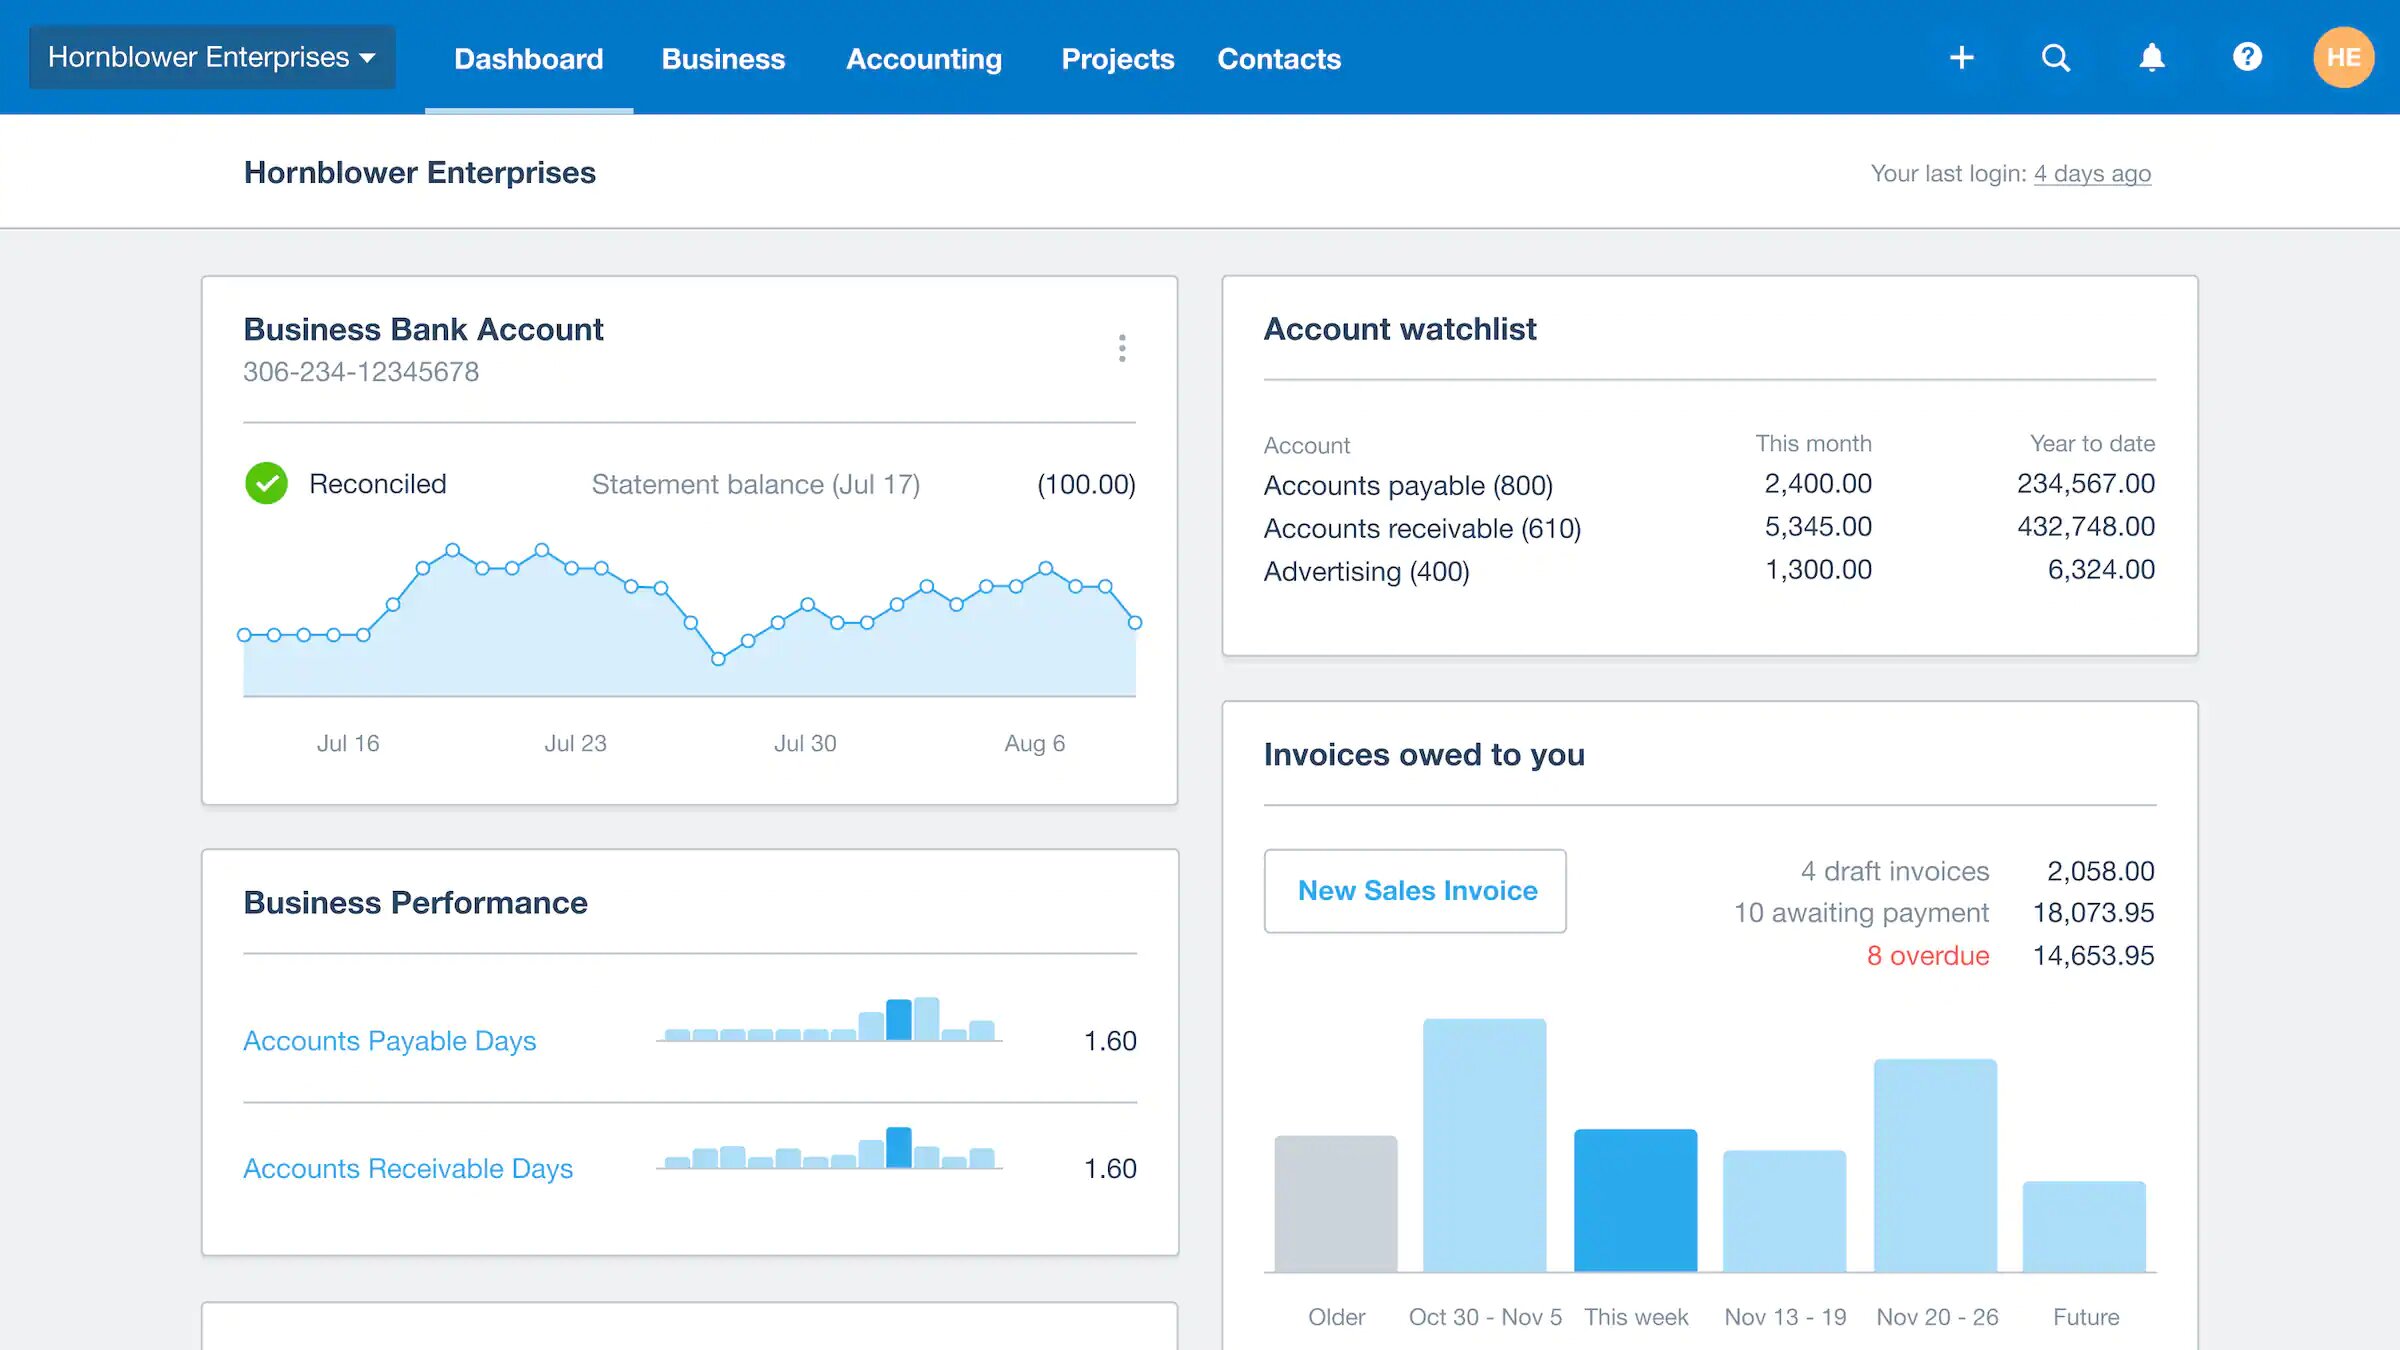Click the HE user avatar icon

[x=2342, y=58]
